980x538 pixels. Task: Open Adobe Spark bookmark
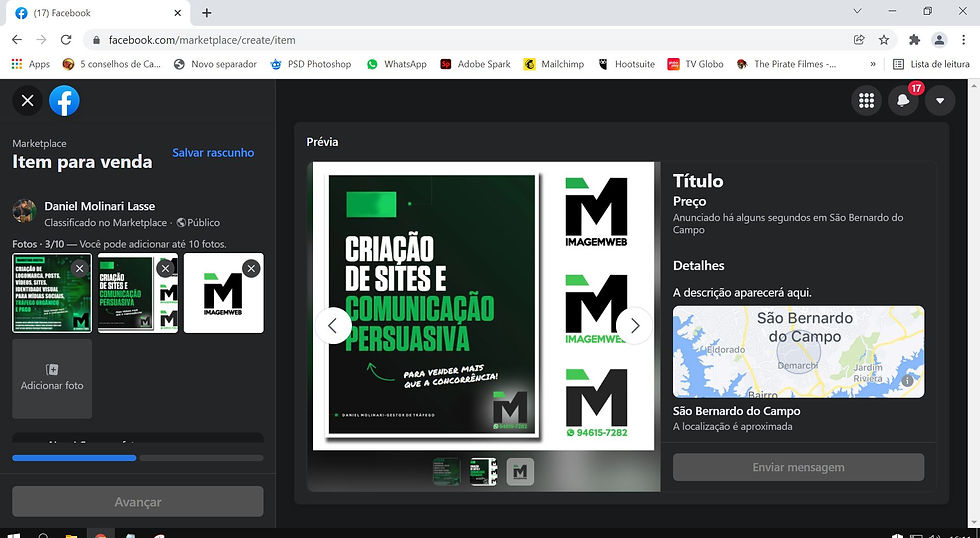click(476, 64)
